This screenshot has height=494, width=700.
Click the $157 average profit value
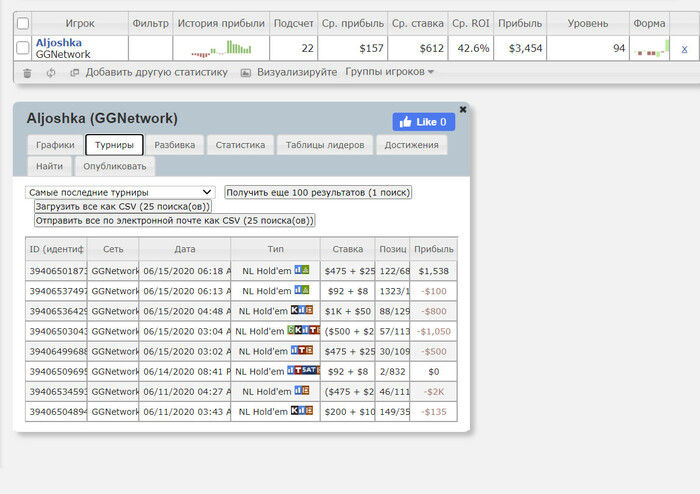click(371, 48)
